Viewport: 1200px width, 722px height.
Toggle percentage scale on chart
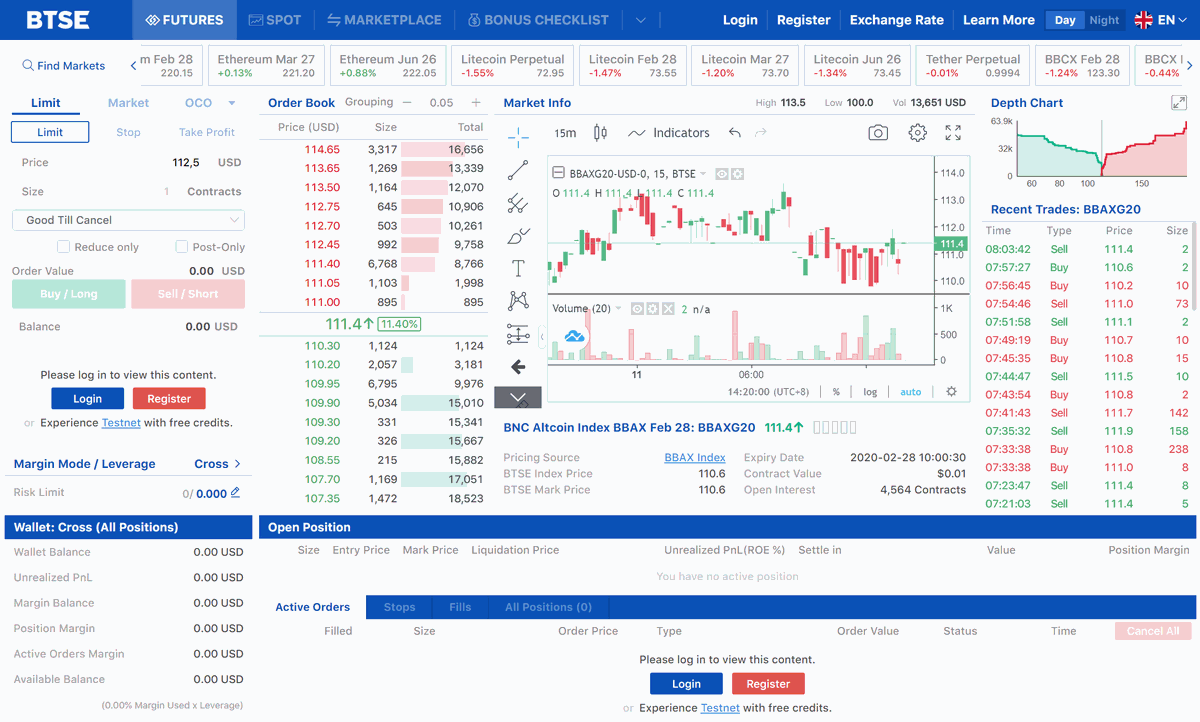click(836, 392)
